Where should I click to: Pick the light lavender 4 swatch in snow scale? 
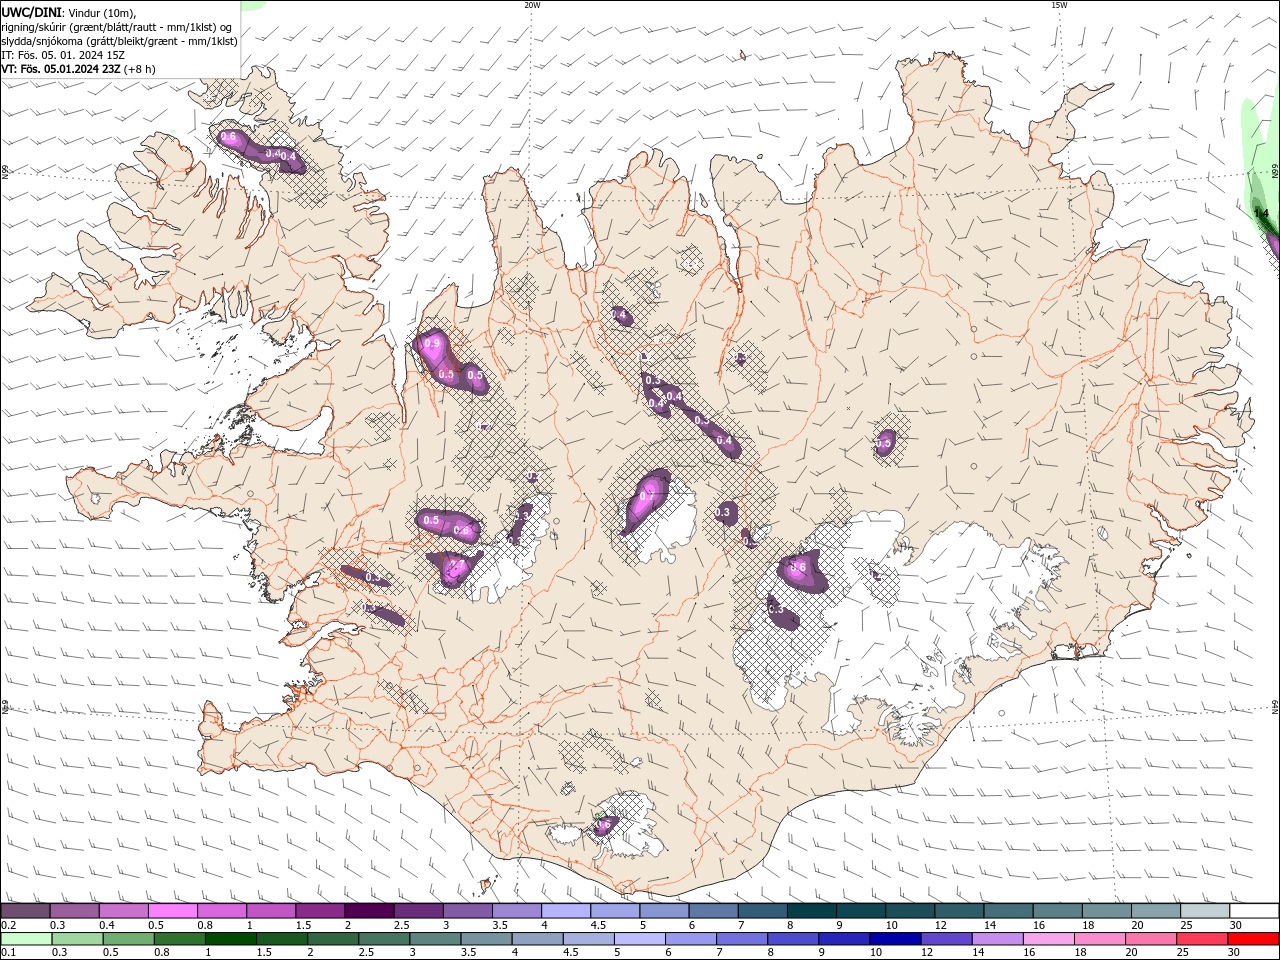click(566, 911)
